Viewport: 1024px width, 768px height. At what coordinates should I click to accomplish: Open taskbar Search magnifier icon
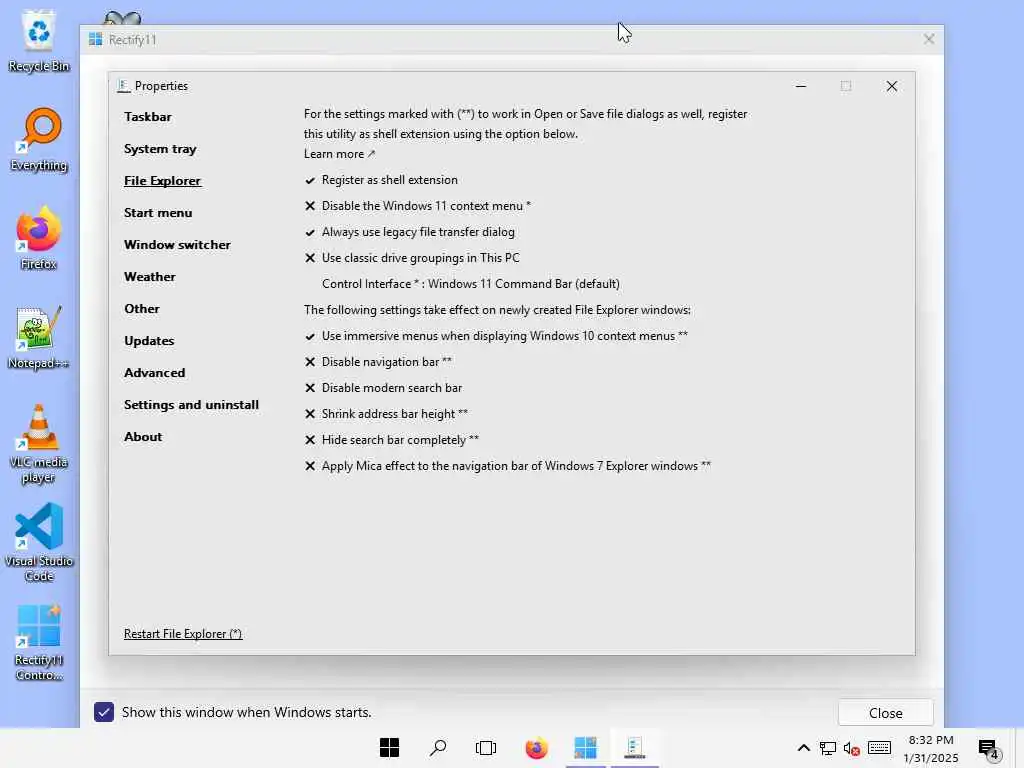click(438, 748)
